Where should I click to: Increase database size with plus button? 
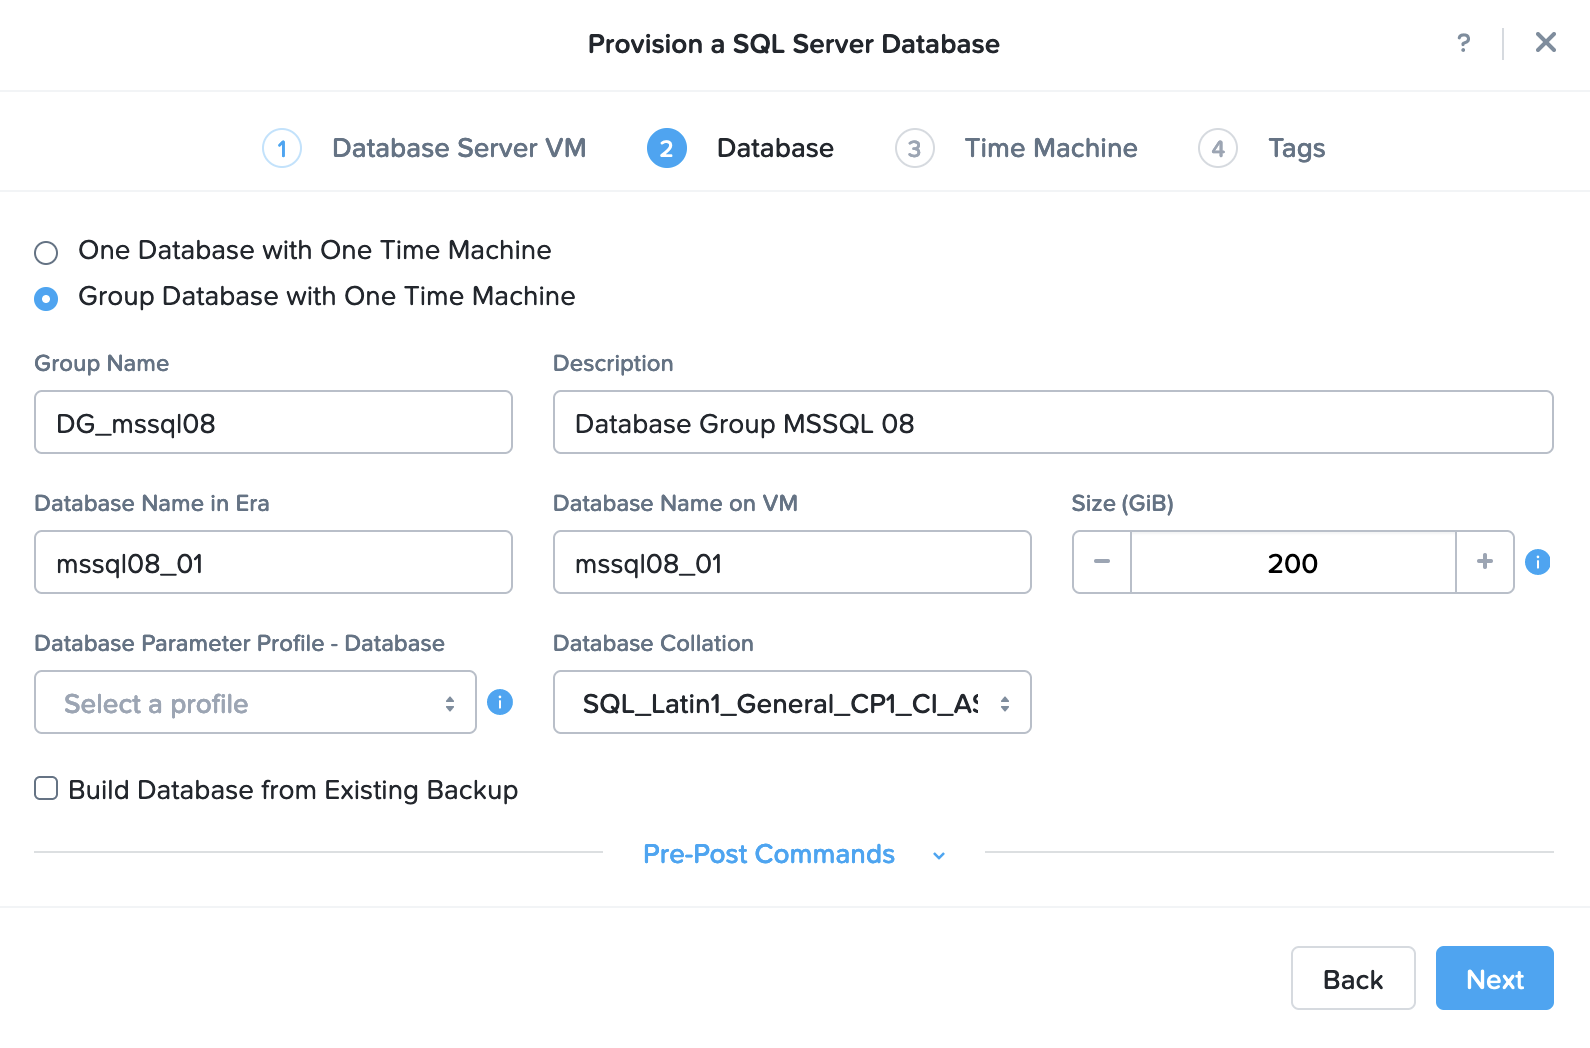(1485, 562)
